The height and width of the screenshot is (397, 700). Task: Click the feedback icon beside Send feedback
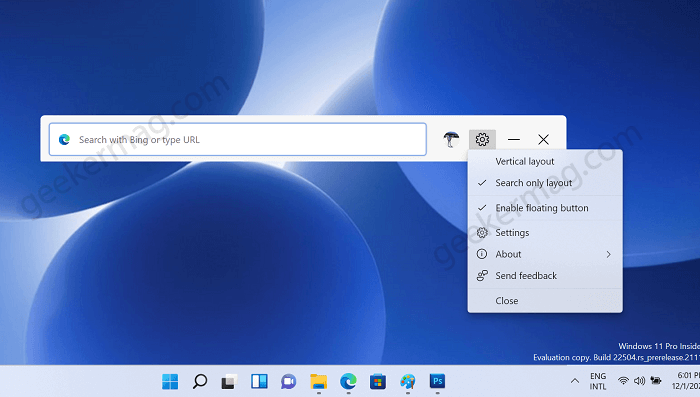tap(482, 276)
